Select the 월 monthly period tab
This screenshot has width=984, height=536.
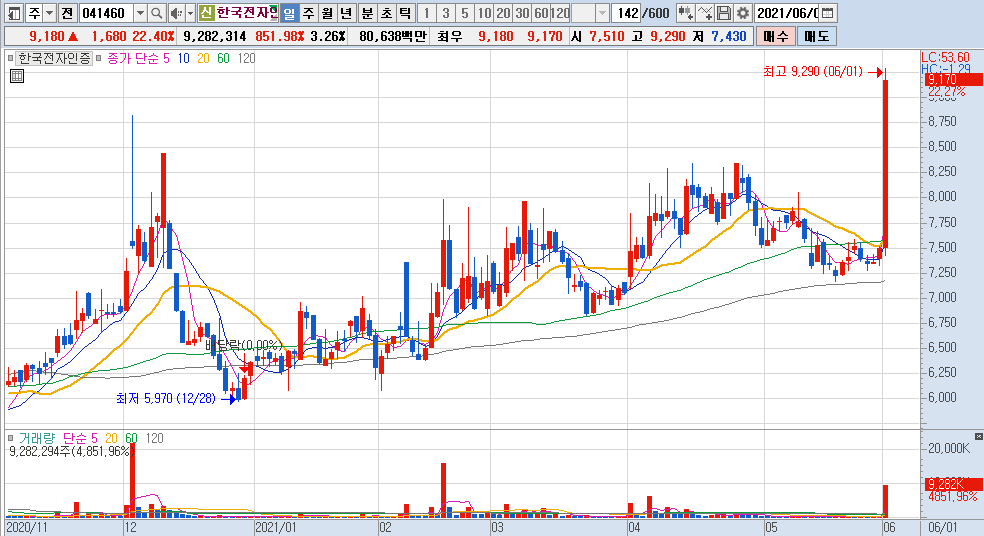pyautogui.click(x=327, y=13)
